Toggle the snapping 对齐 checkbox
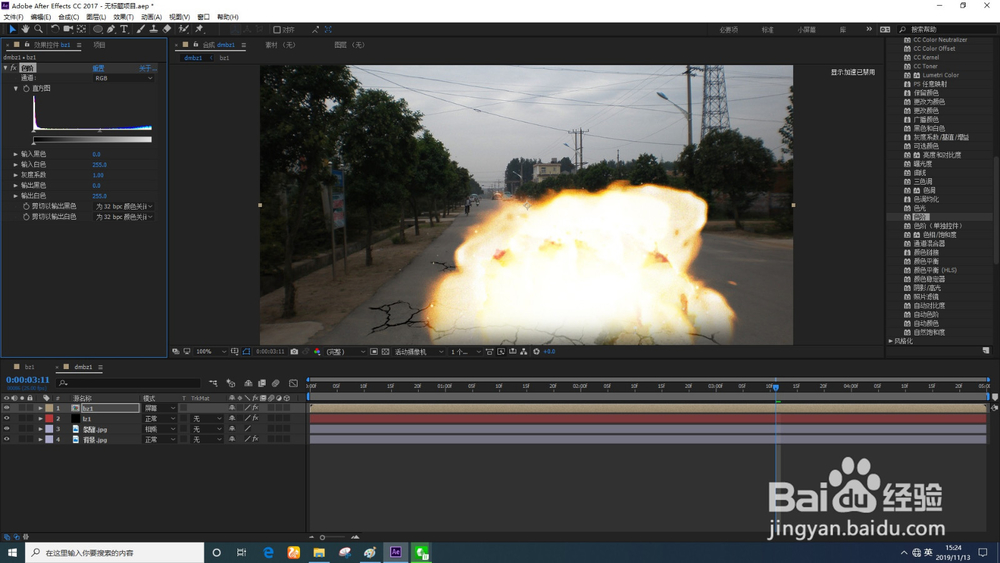Image resolution: width=1000 pixels, height=563 pixels. 277,29
